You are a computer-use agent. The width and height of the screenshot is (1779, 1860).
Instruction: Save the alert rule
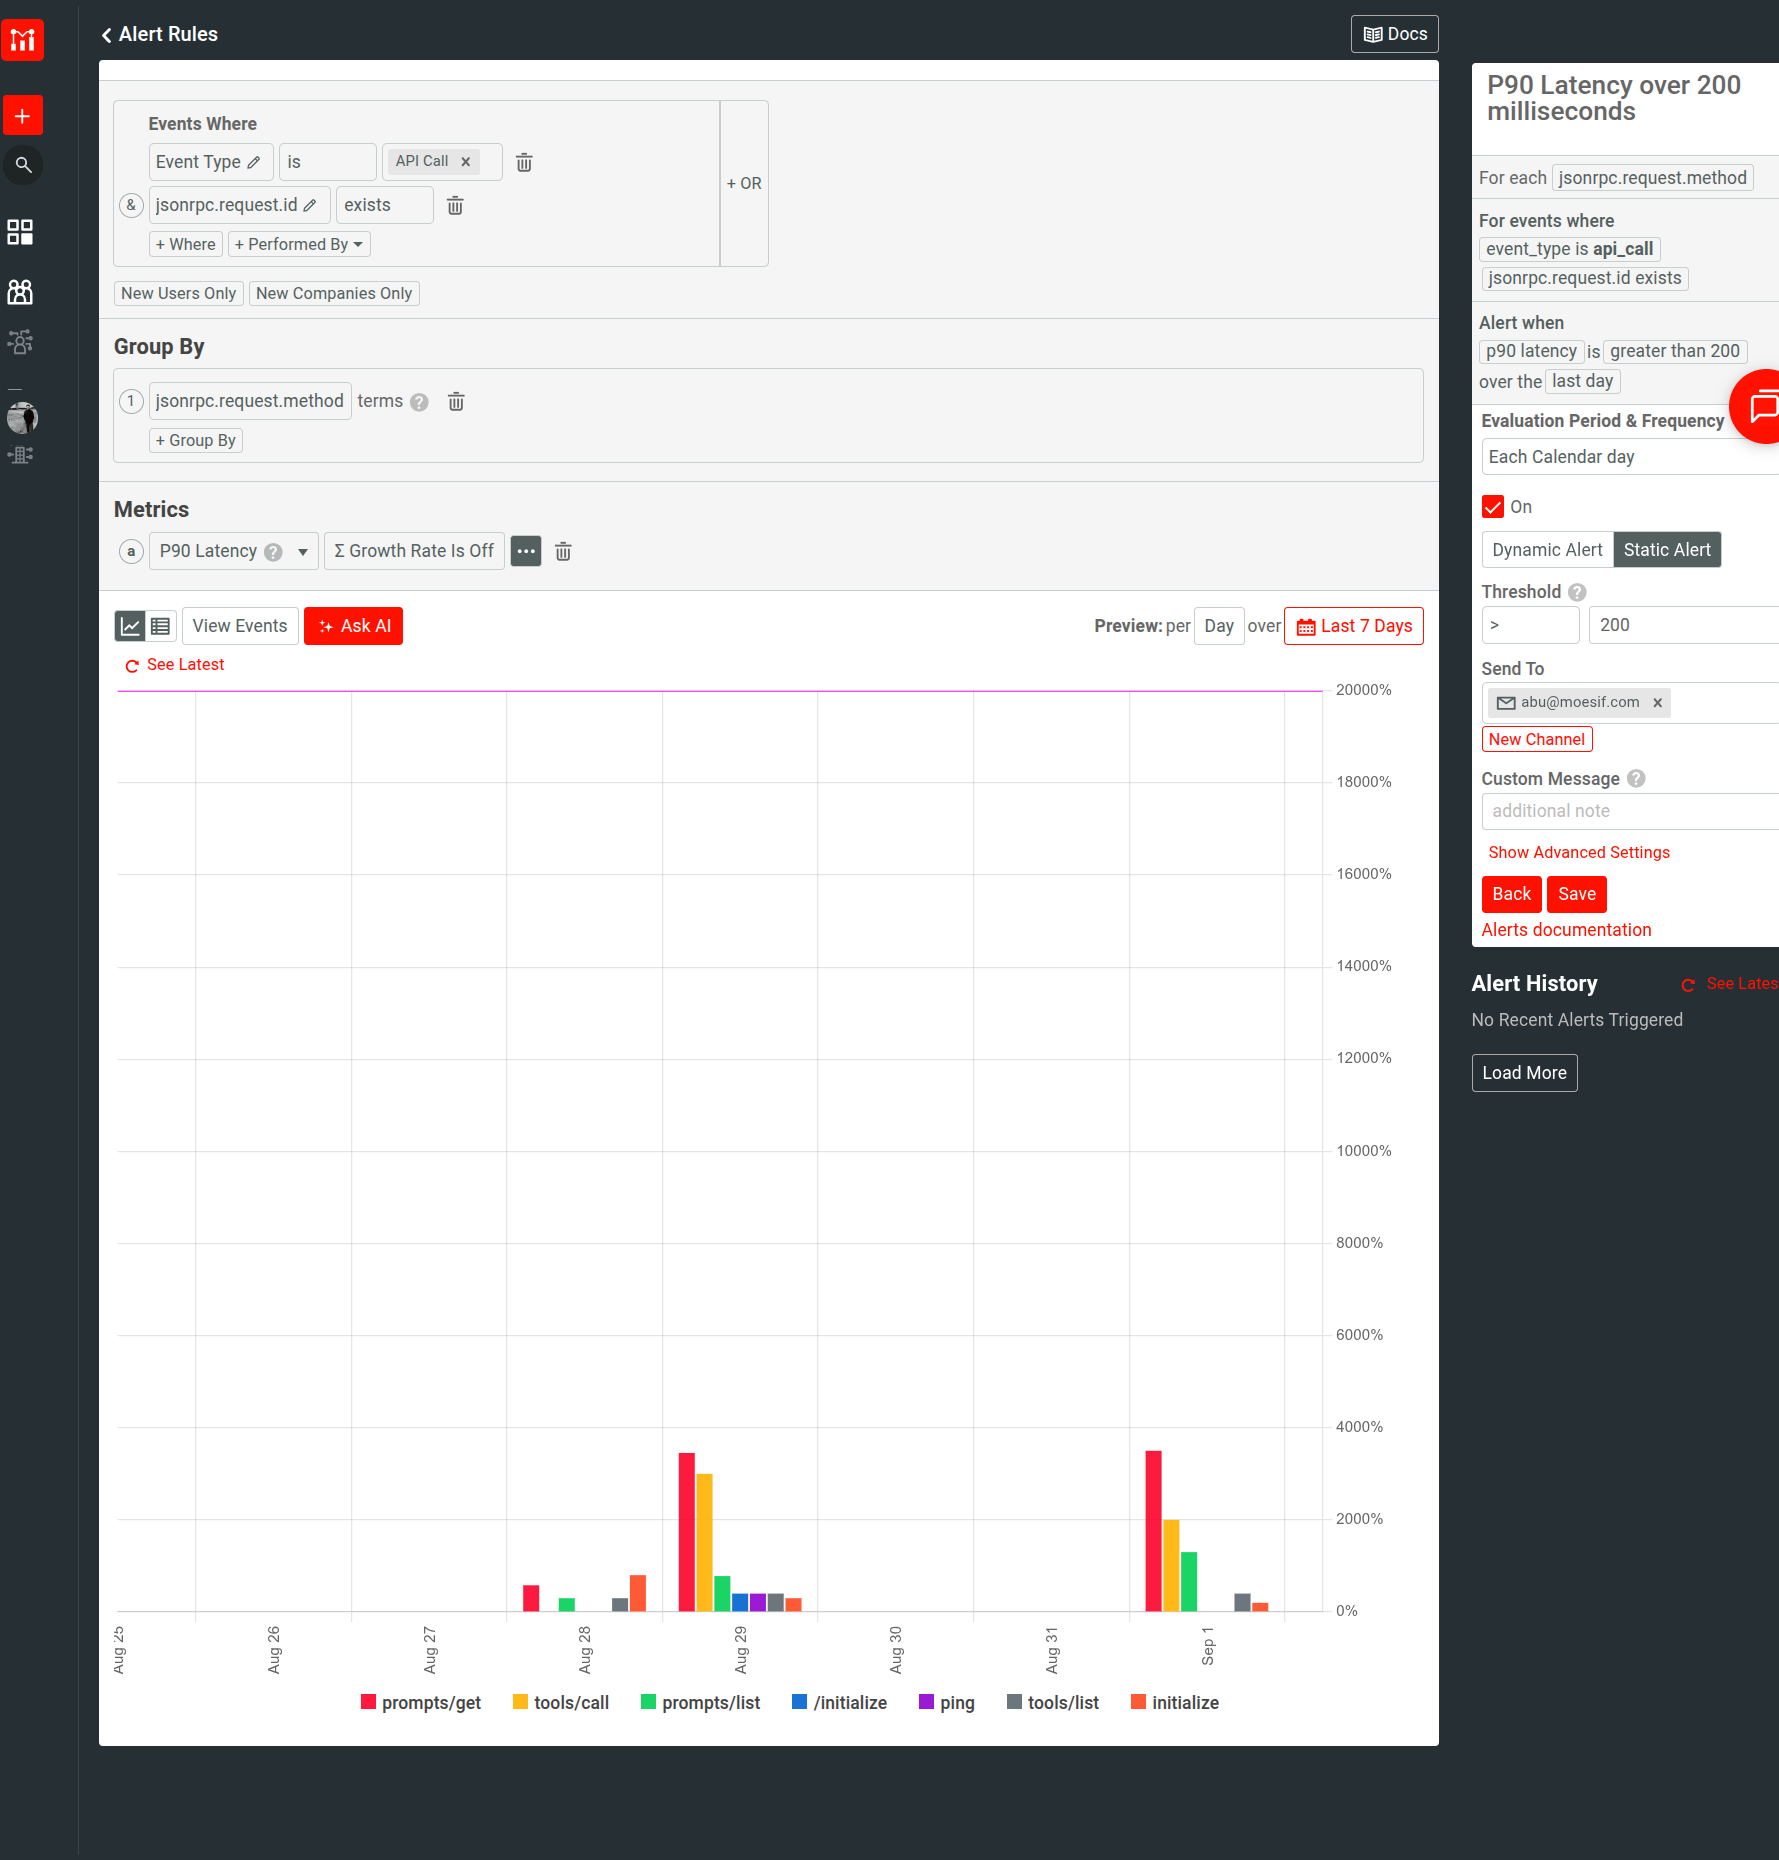pos(1576,894)
